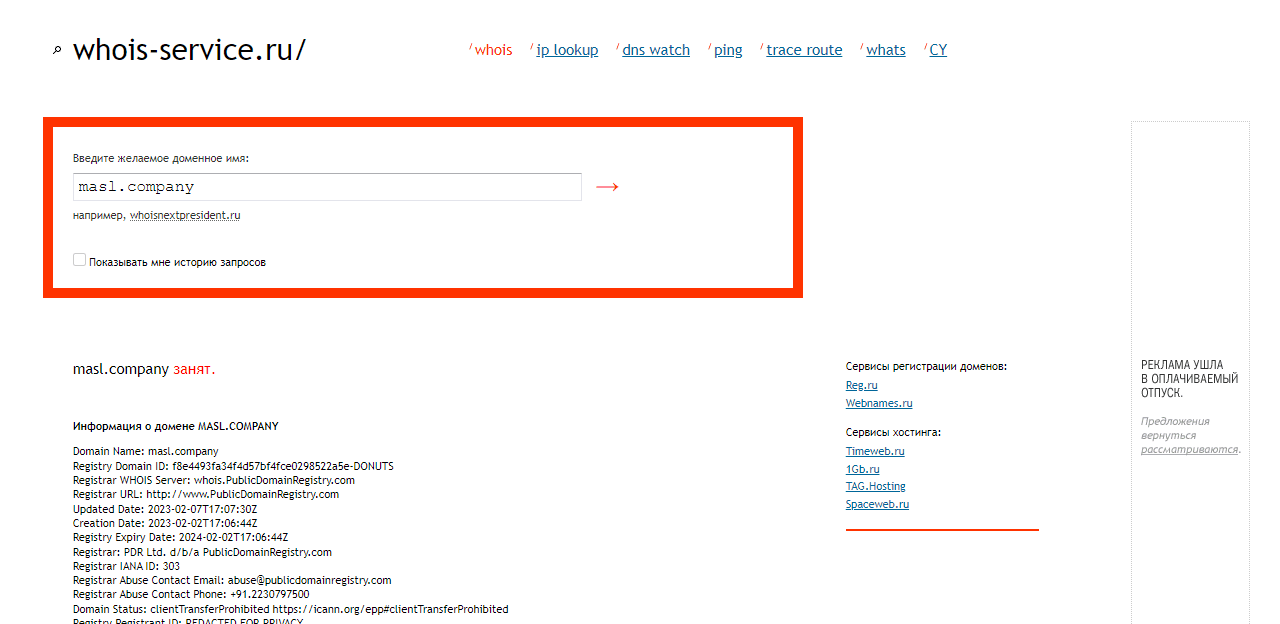Click the magnifier icon beside the site logo

(x=57, y=51)
